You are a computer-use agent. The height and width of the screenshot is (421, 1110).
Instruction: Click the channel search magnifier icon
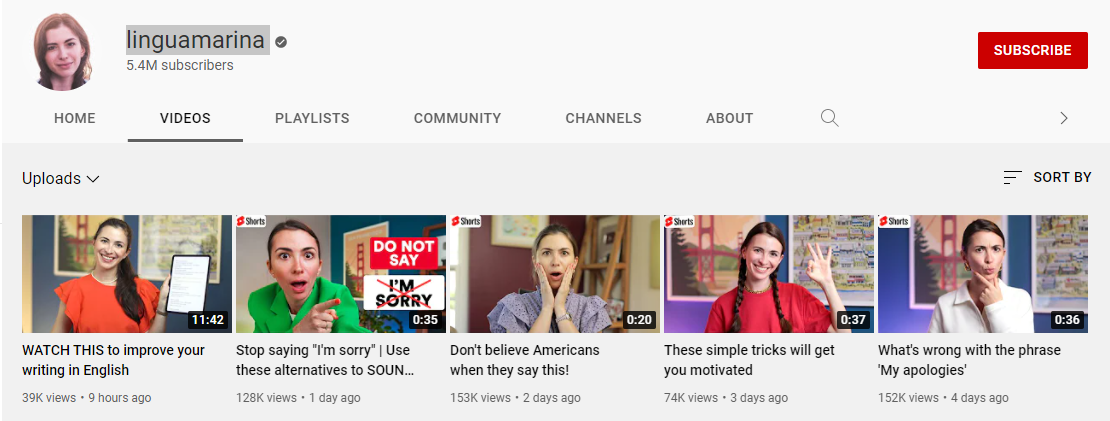click(x=830, y=118)
